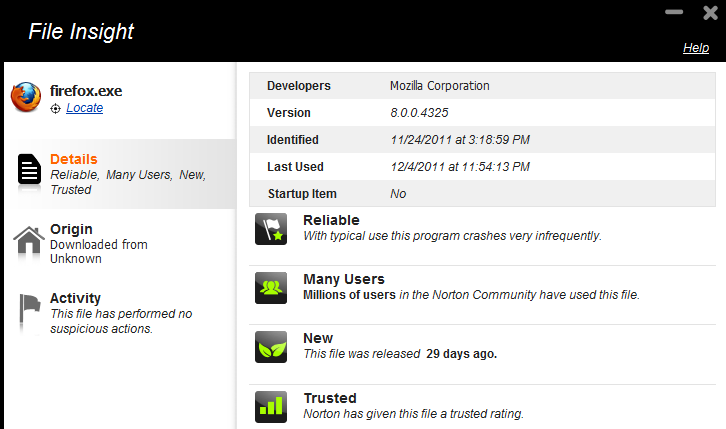726x429 pixels.
Task: Click the 'Millions of users' text
Action: pyautogui.click(x=350, y=295)
